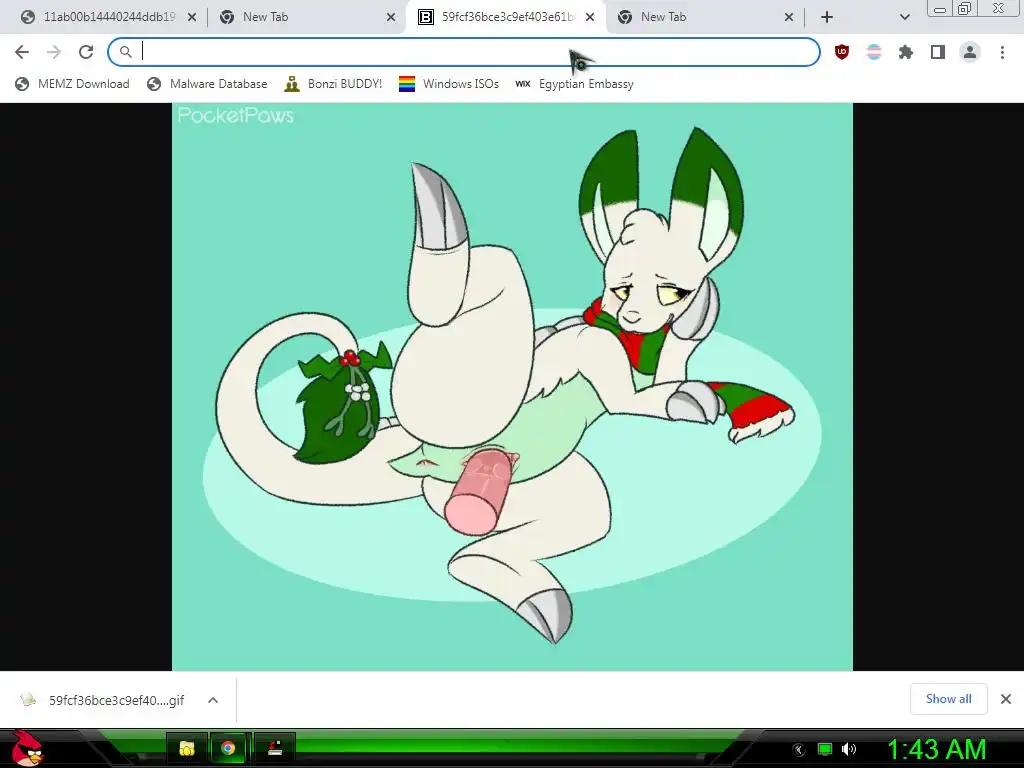The width and height of the screenshot is (1024, 768).
Task: Reload the current page
Action: (x=86, y=52)
